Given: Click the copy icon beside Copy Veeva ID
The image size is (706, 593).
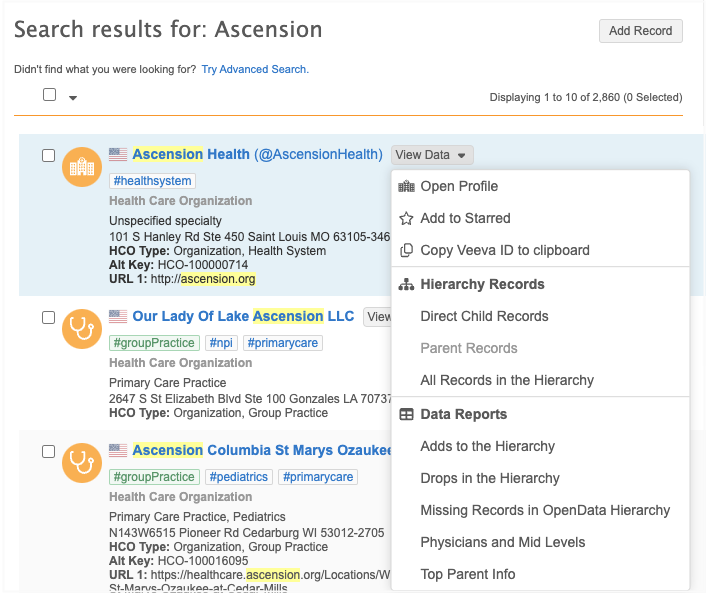Looking at the screenshot, I should (x=406, y=250).
